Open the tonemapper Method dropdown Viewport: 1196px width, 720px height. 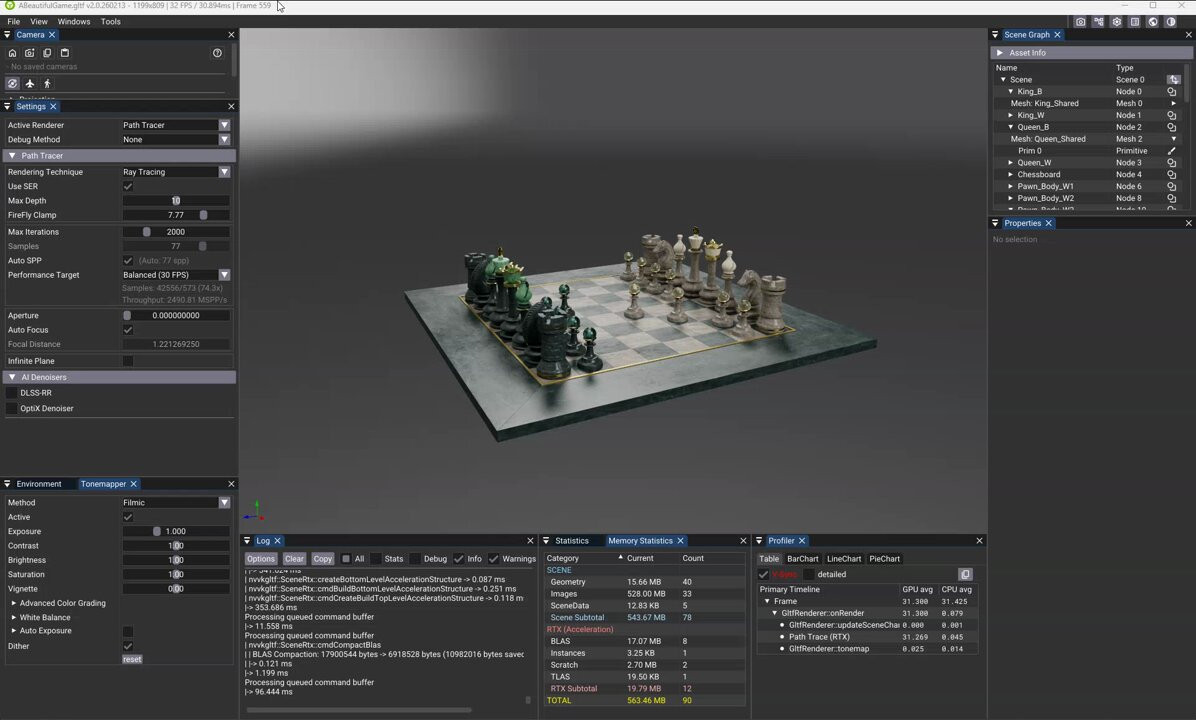click(x=175, y=503)
